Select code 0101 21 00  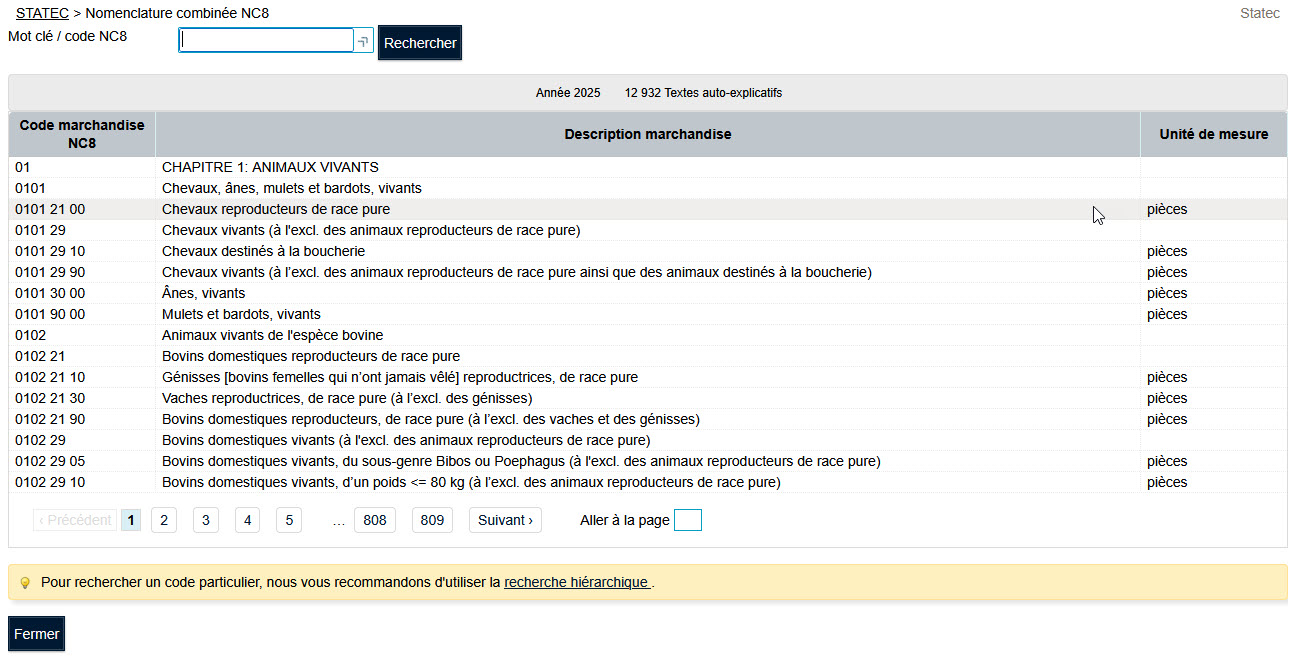click(x=50, y=209)
